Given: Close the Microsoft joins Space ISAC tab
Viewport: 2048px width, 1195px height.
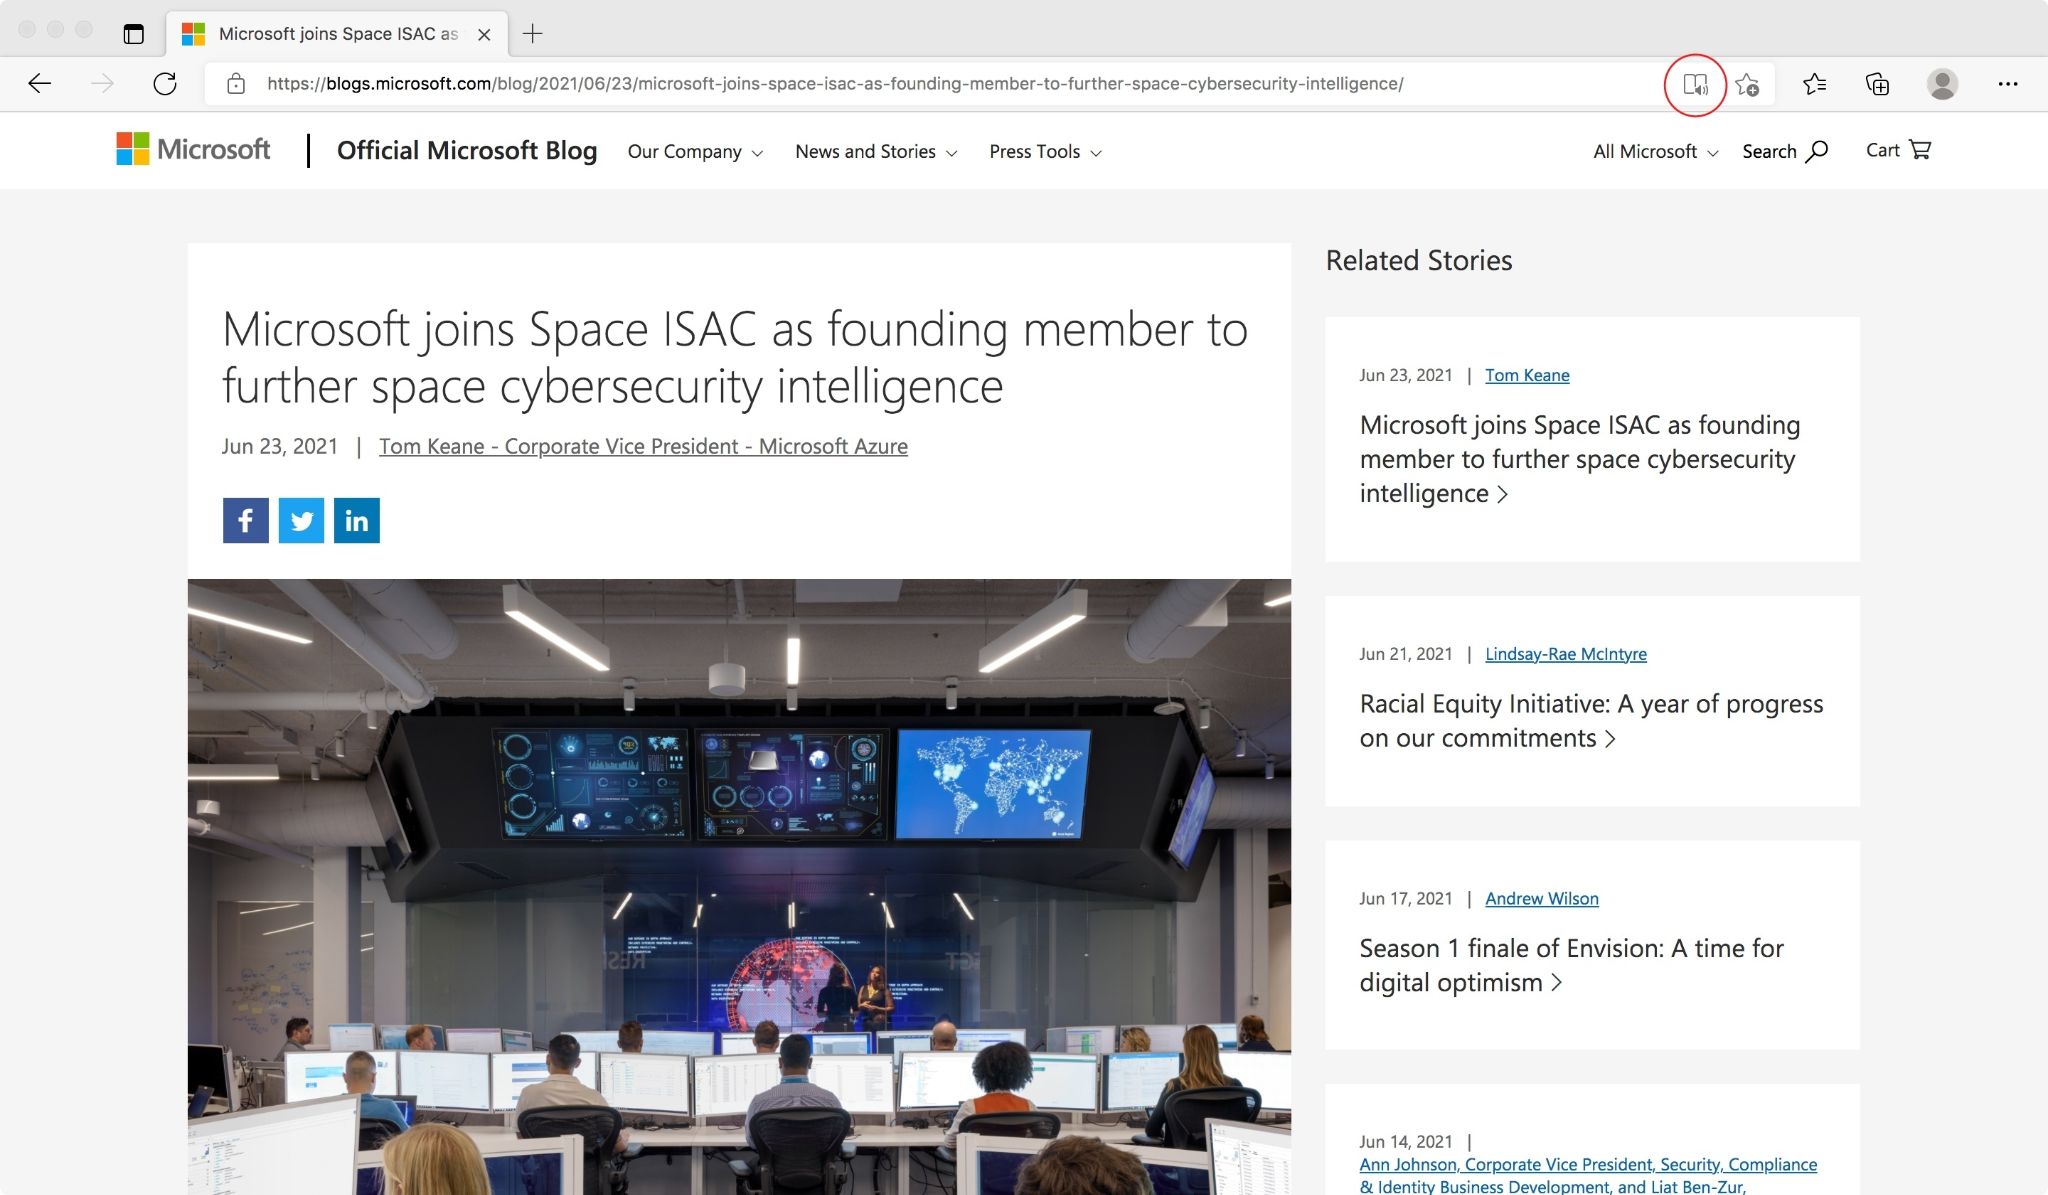Looking at the screenshot, I should click(x=484, y=34).
